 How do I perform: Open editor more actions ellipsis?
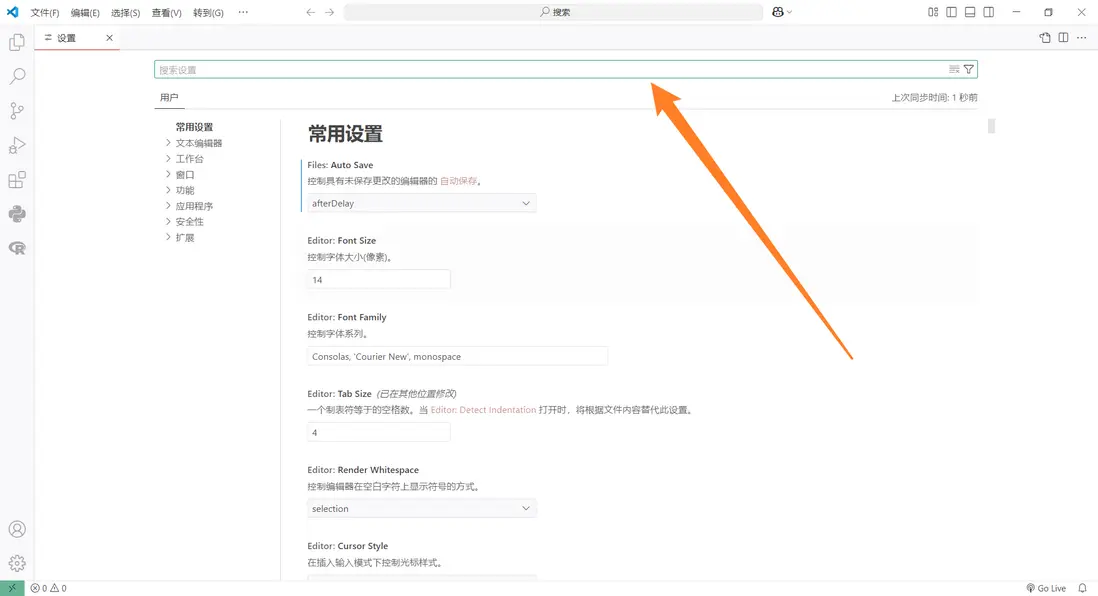coord(1082,38)
